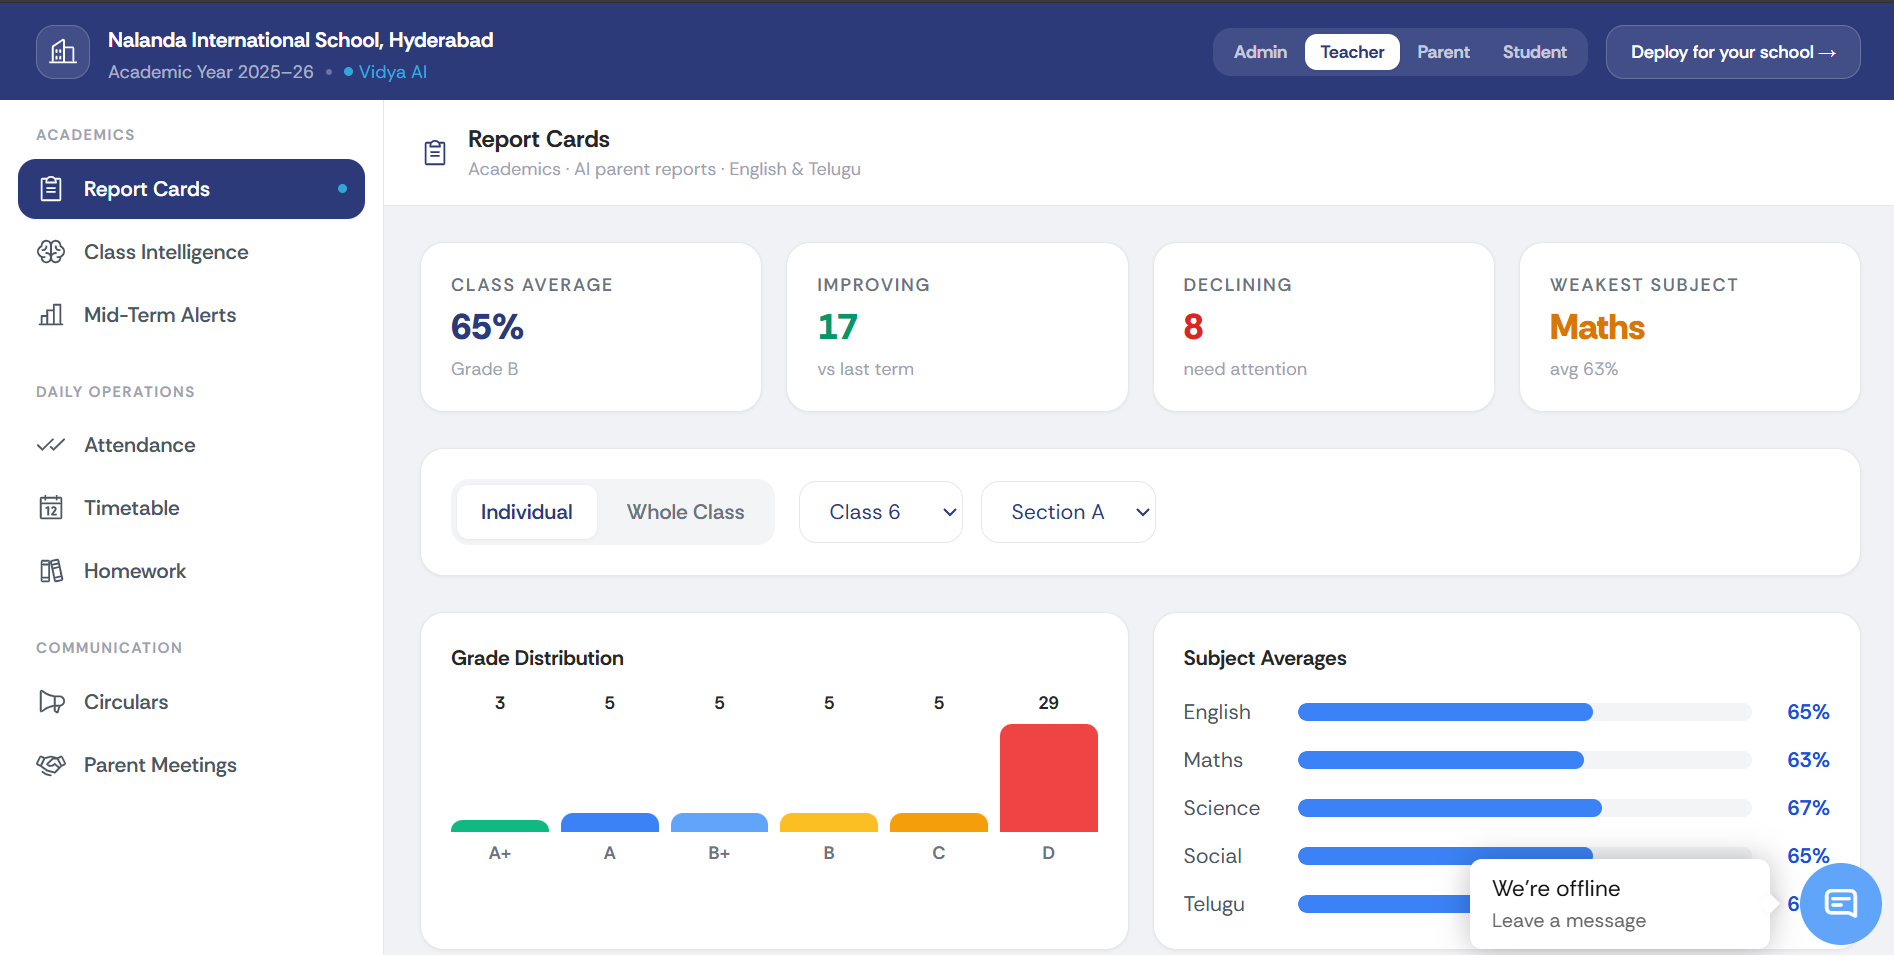Image resolution: width=1894 pixels, height=955 pixels.
Task: Click the Parent Meetings handshake icon
Action: coord(51,765)
